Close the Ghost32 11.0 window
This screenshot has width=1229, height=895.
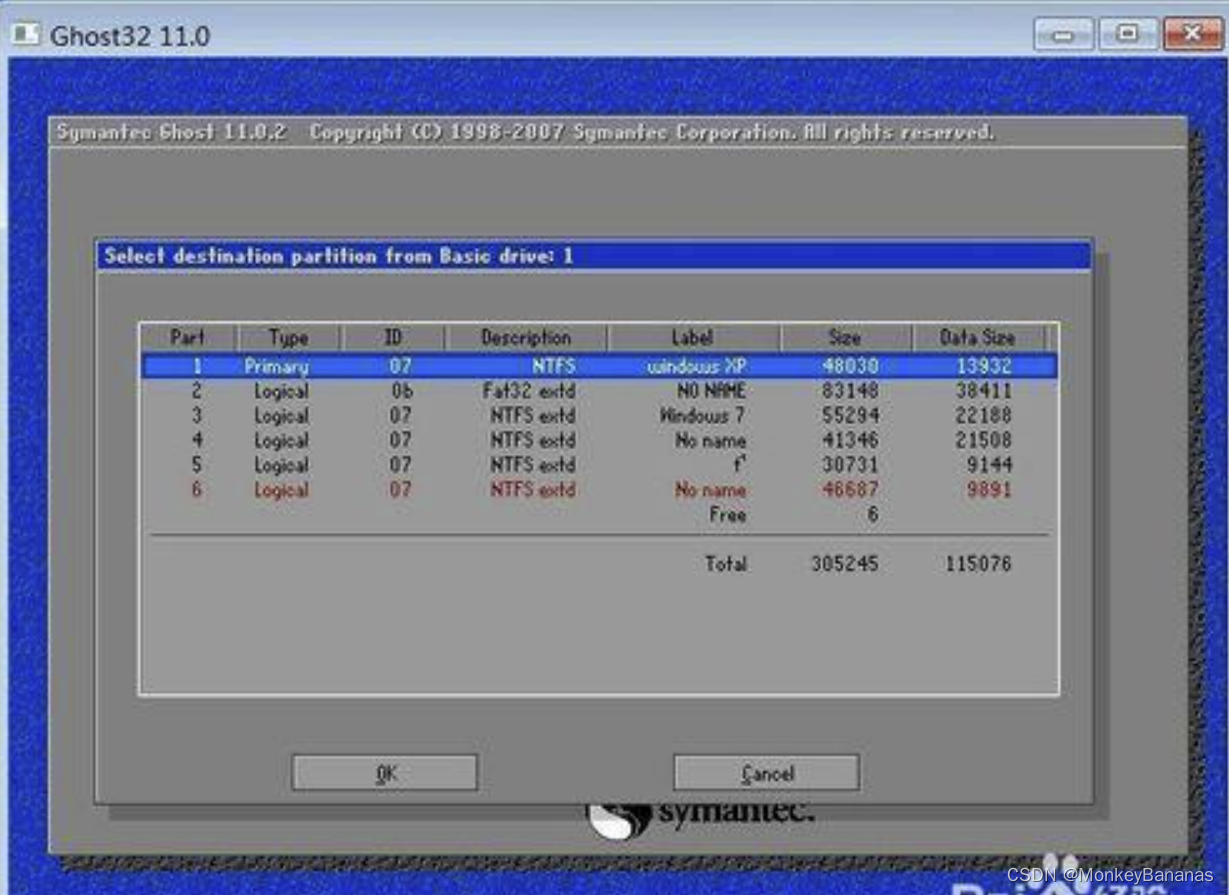[1193, 35]
